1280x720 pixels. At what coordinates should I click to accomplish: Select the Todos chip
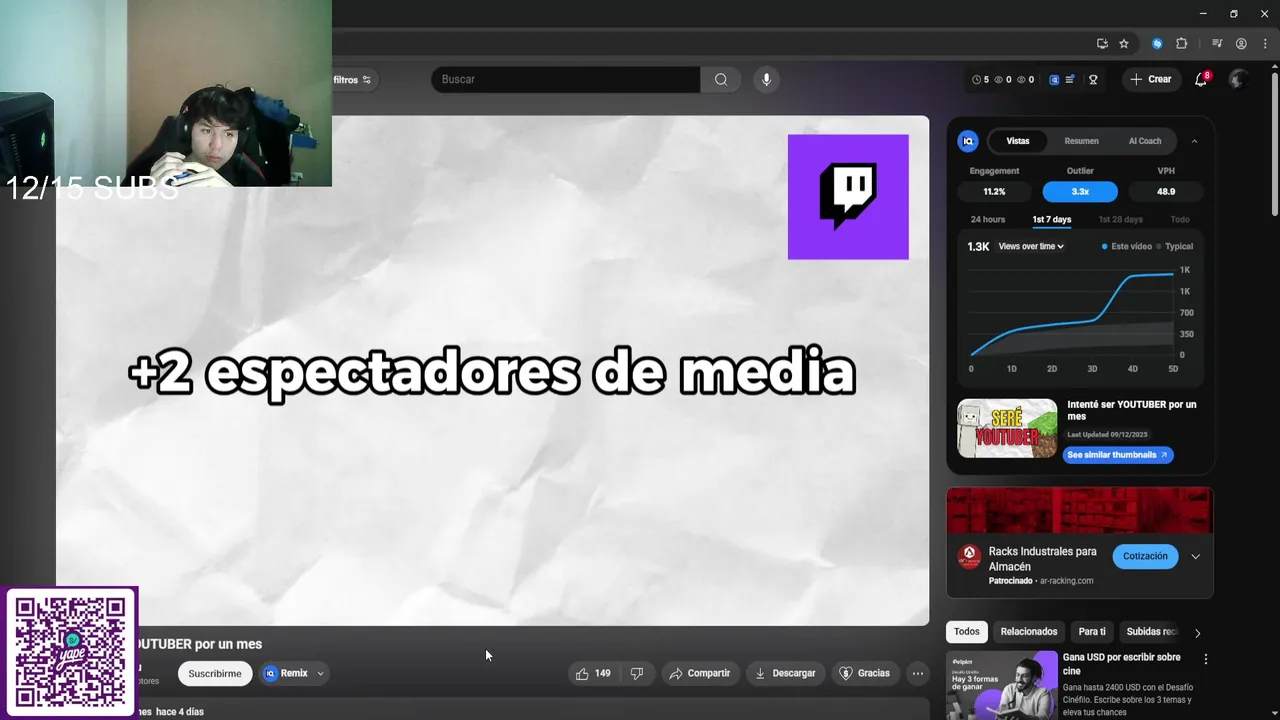tap(967, 632)
